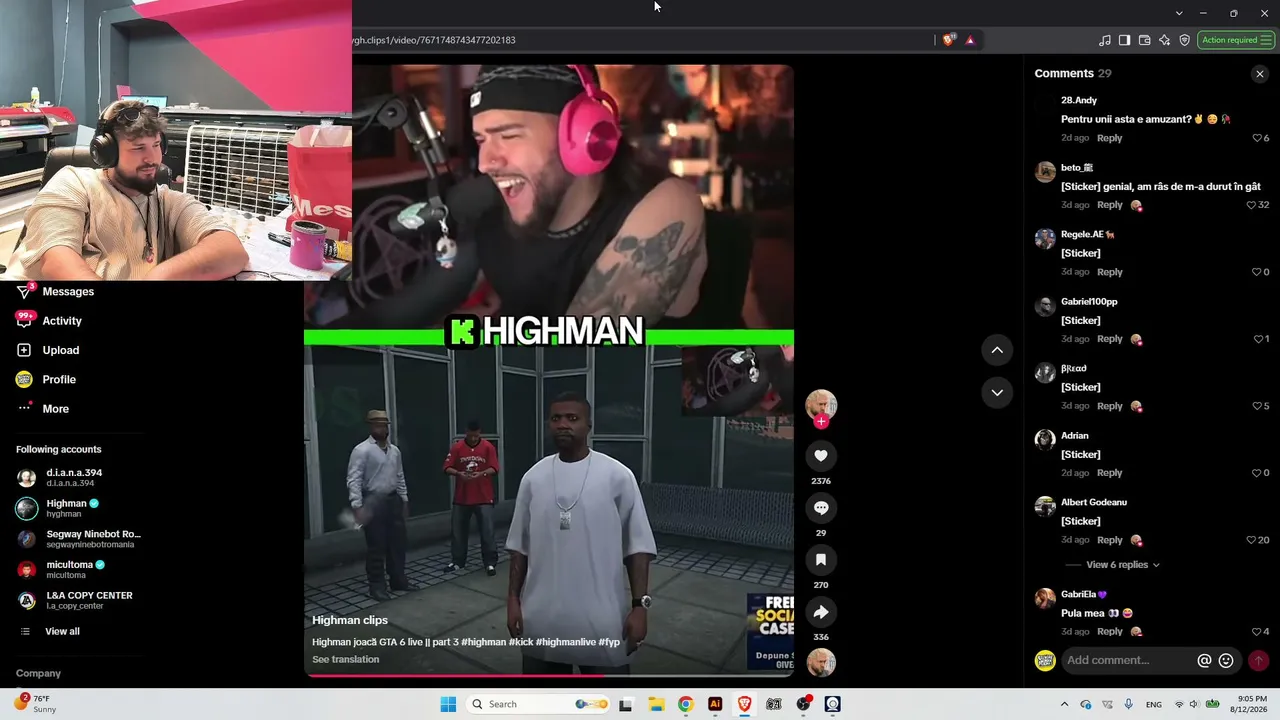Open the Action required browser menu
This screenshot has height=720, width=1280.
point(1237,40)
